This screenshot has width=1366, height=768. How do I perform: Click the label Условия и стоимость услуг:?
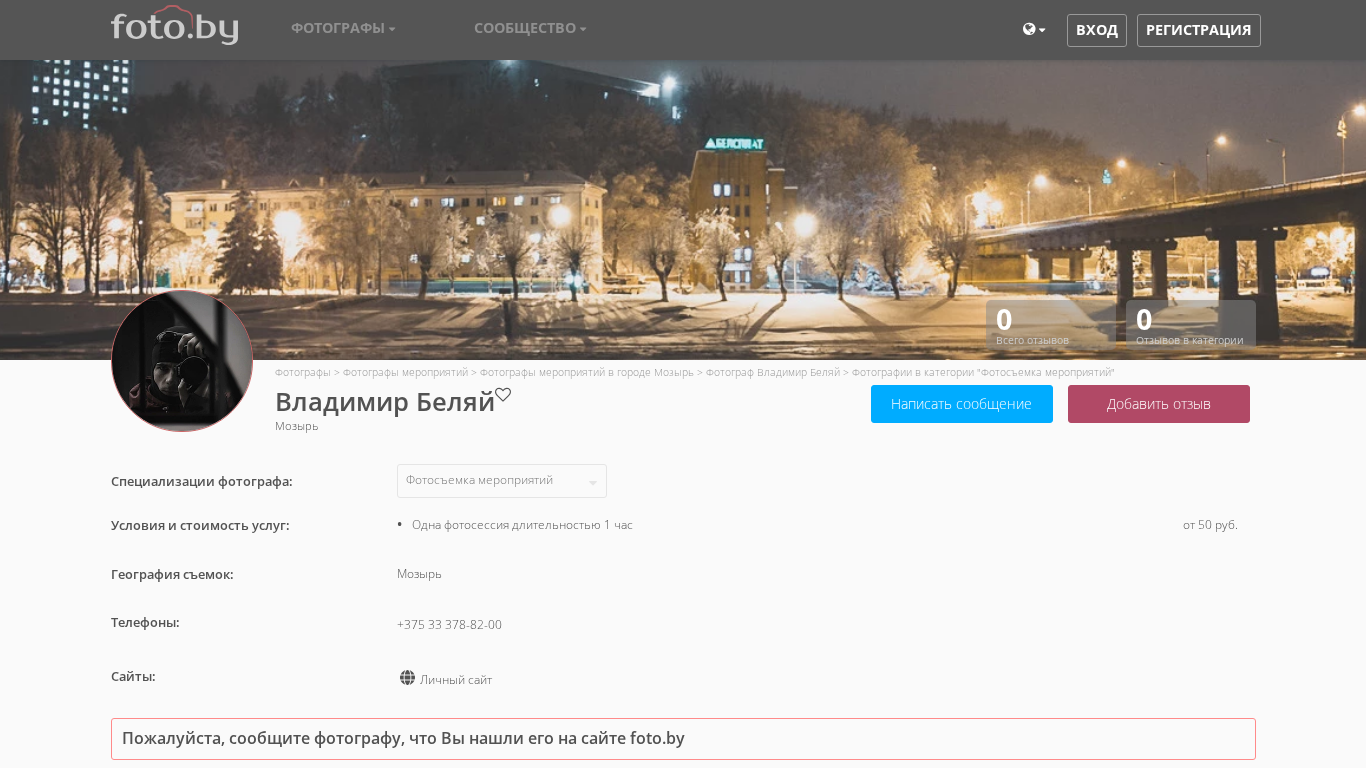pos(200,525)
